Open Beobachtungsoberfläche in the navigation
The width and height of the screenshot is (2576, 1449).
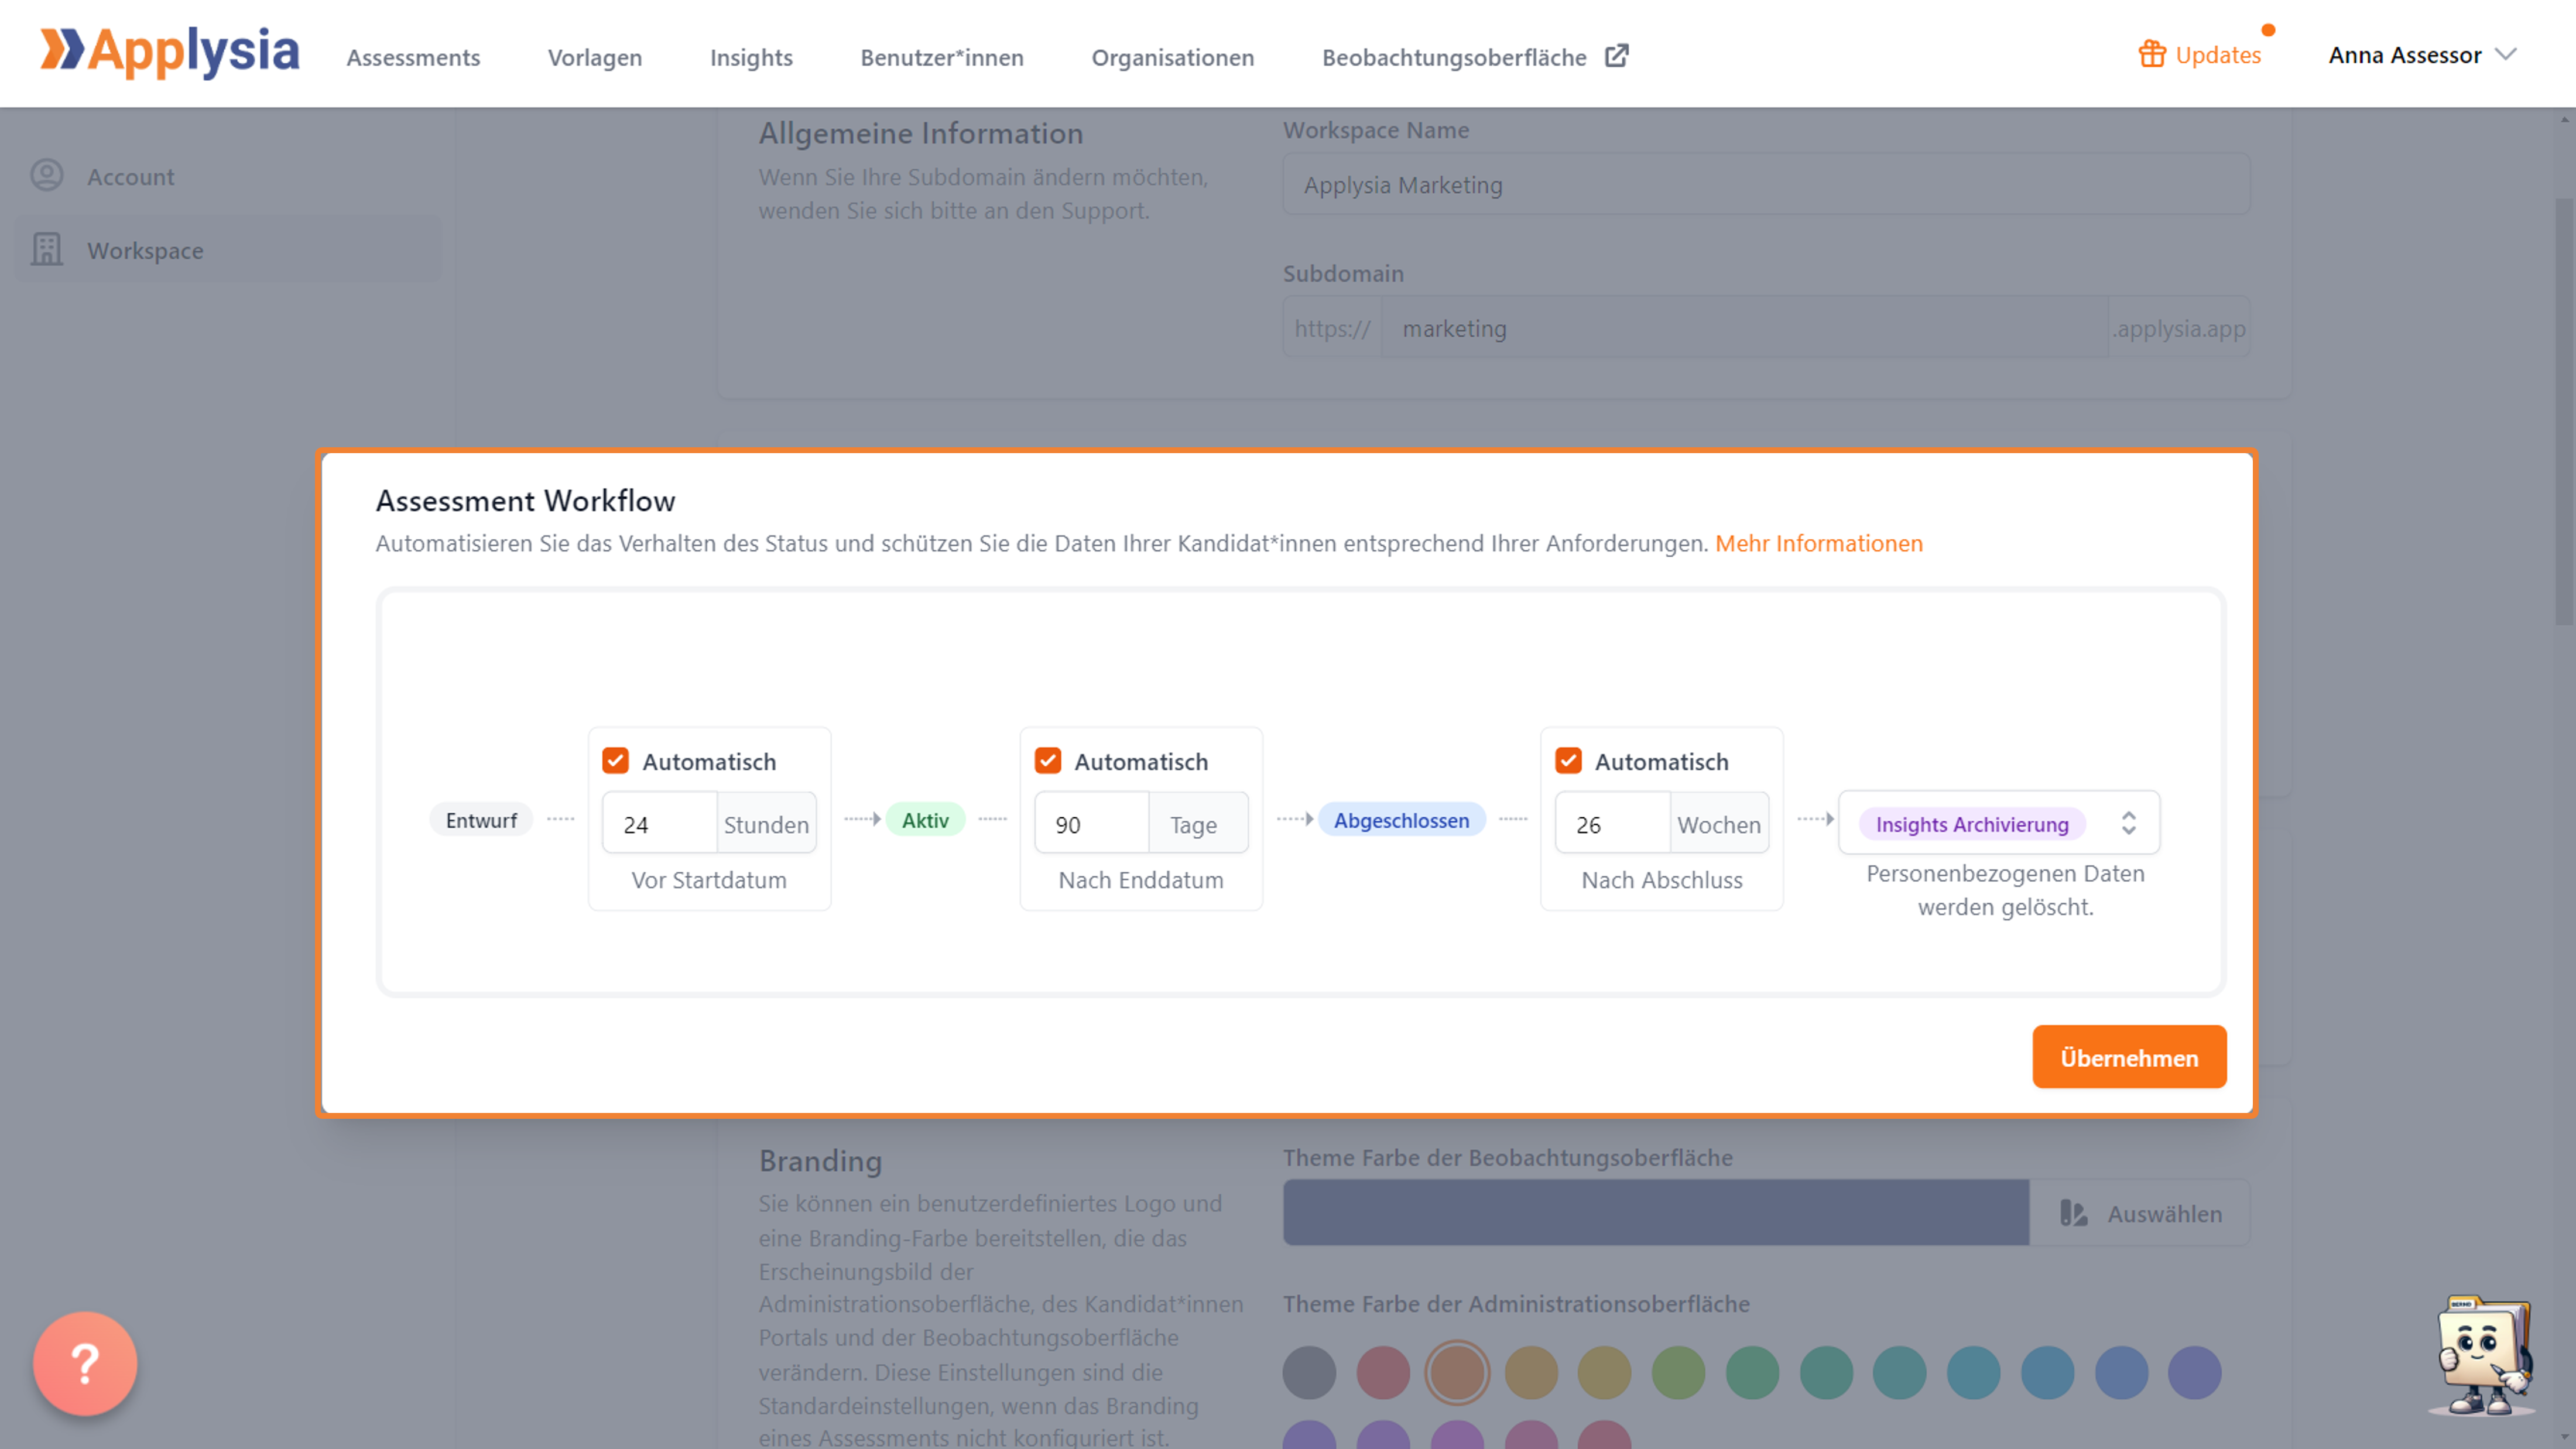(x=1454, y=57)
